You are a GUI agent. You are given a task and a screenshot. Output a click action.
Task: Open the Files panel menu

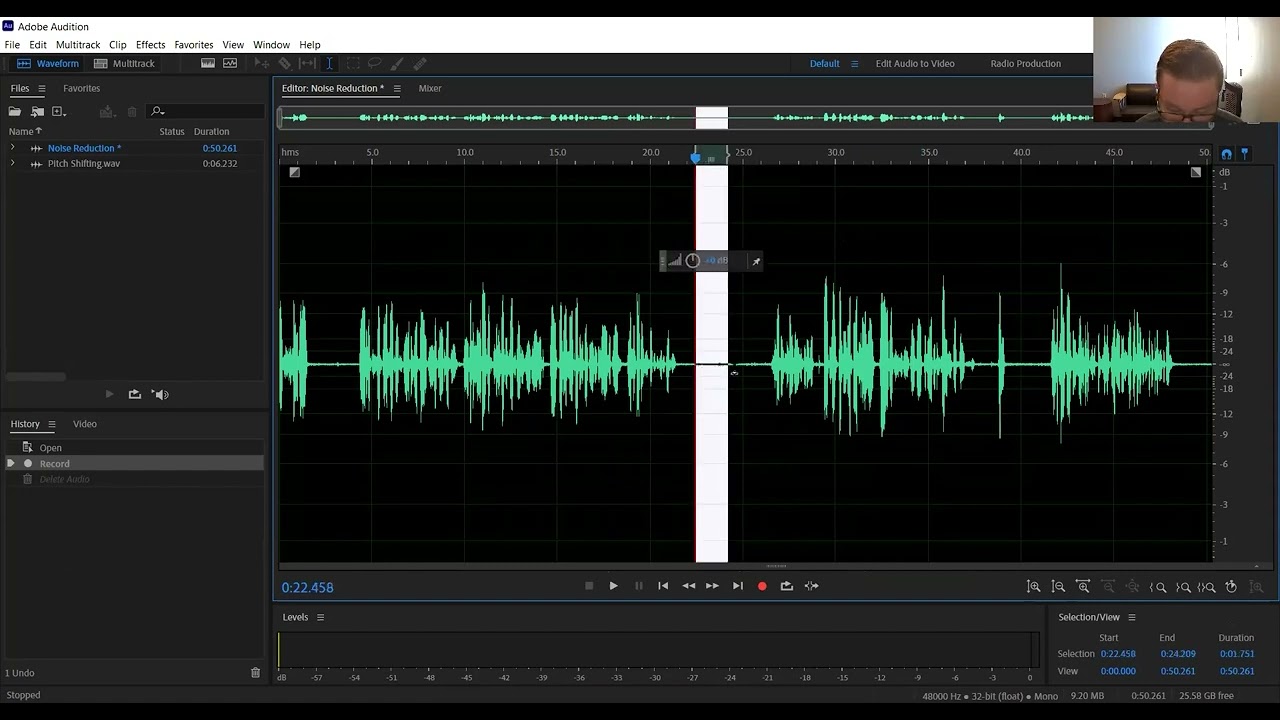(41, 88)
